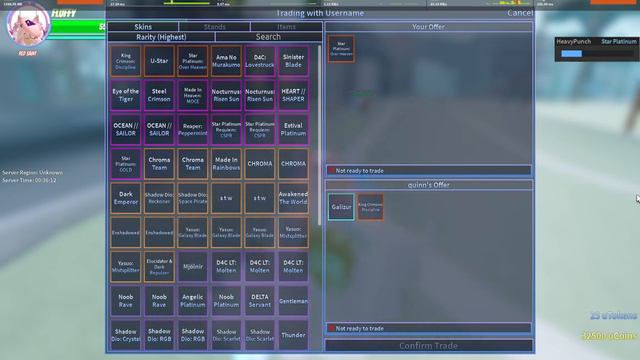The height and width of the screenshot is (360, 640).
Task: Select the Eye of the Tiger skin
Action: (x=125, y=95)
